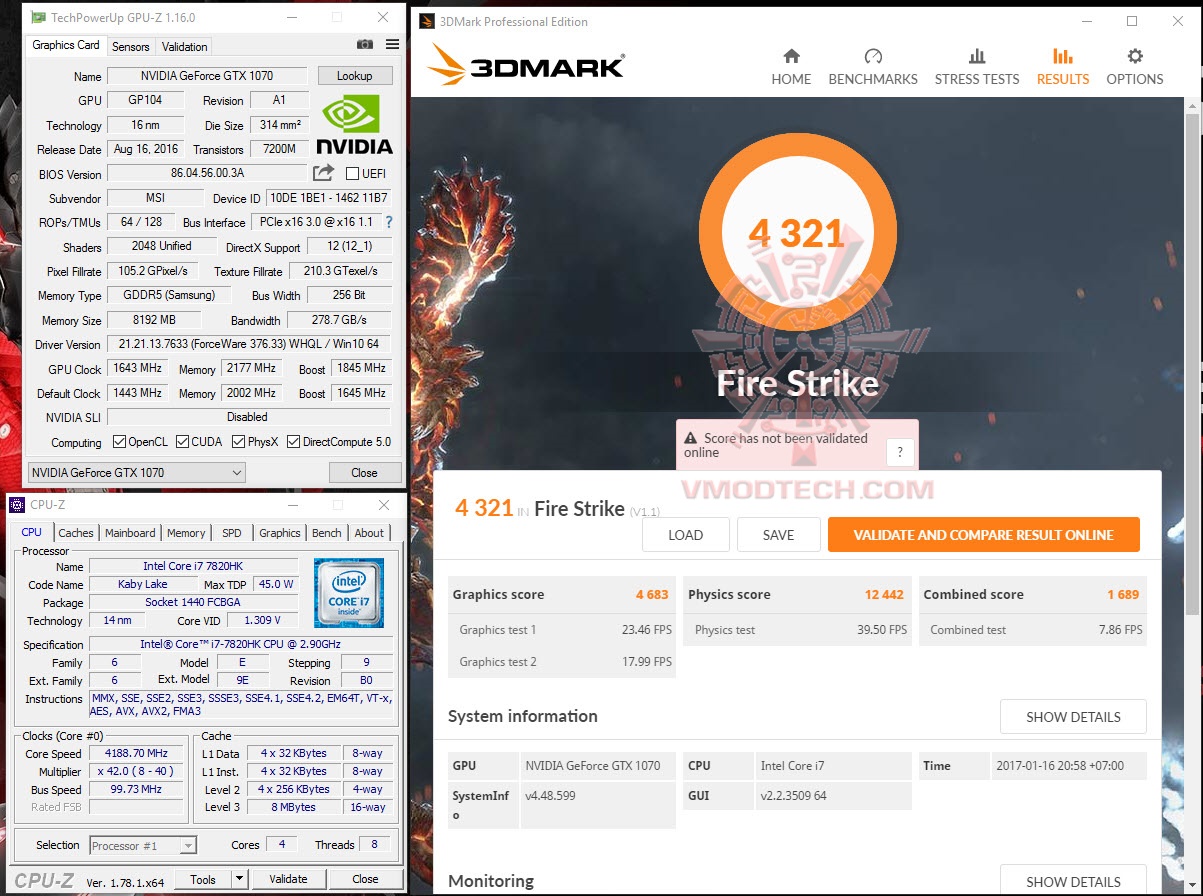Open 3DMark Results chart icon
This screenshot has height=896, width=1203.
[1063, 56]
